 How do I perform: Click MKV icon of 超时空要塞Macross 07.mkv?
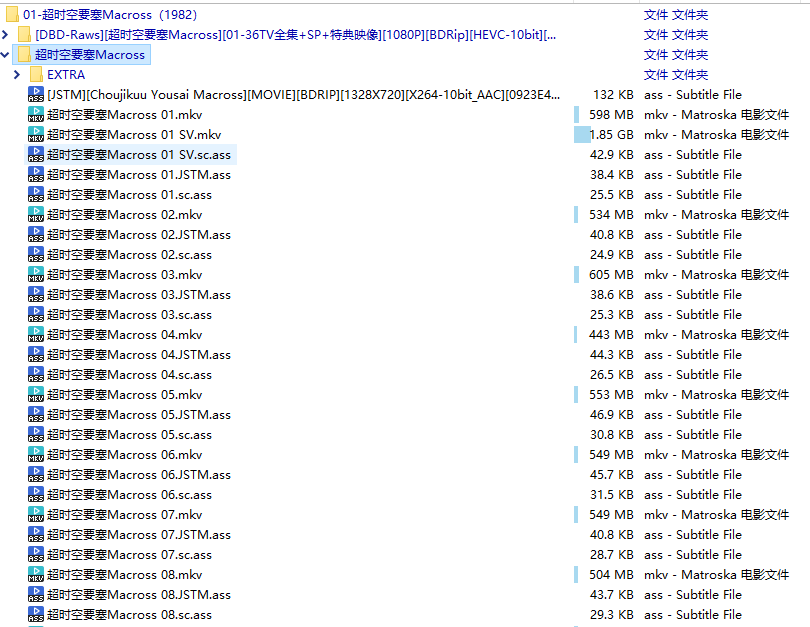point(36,515)
